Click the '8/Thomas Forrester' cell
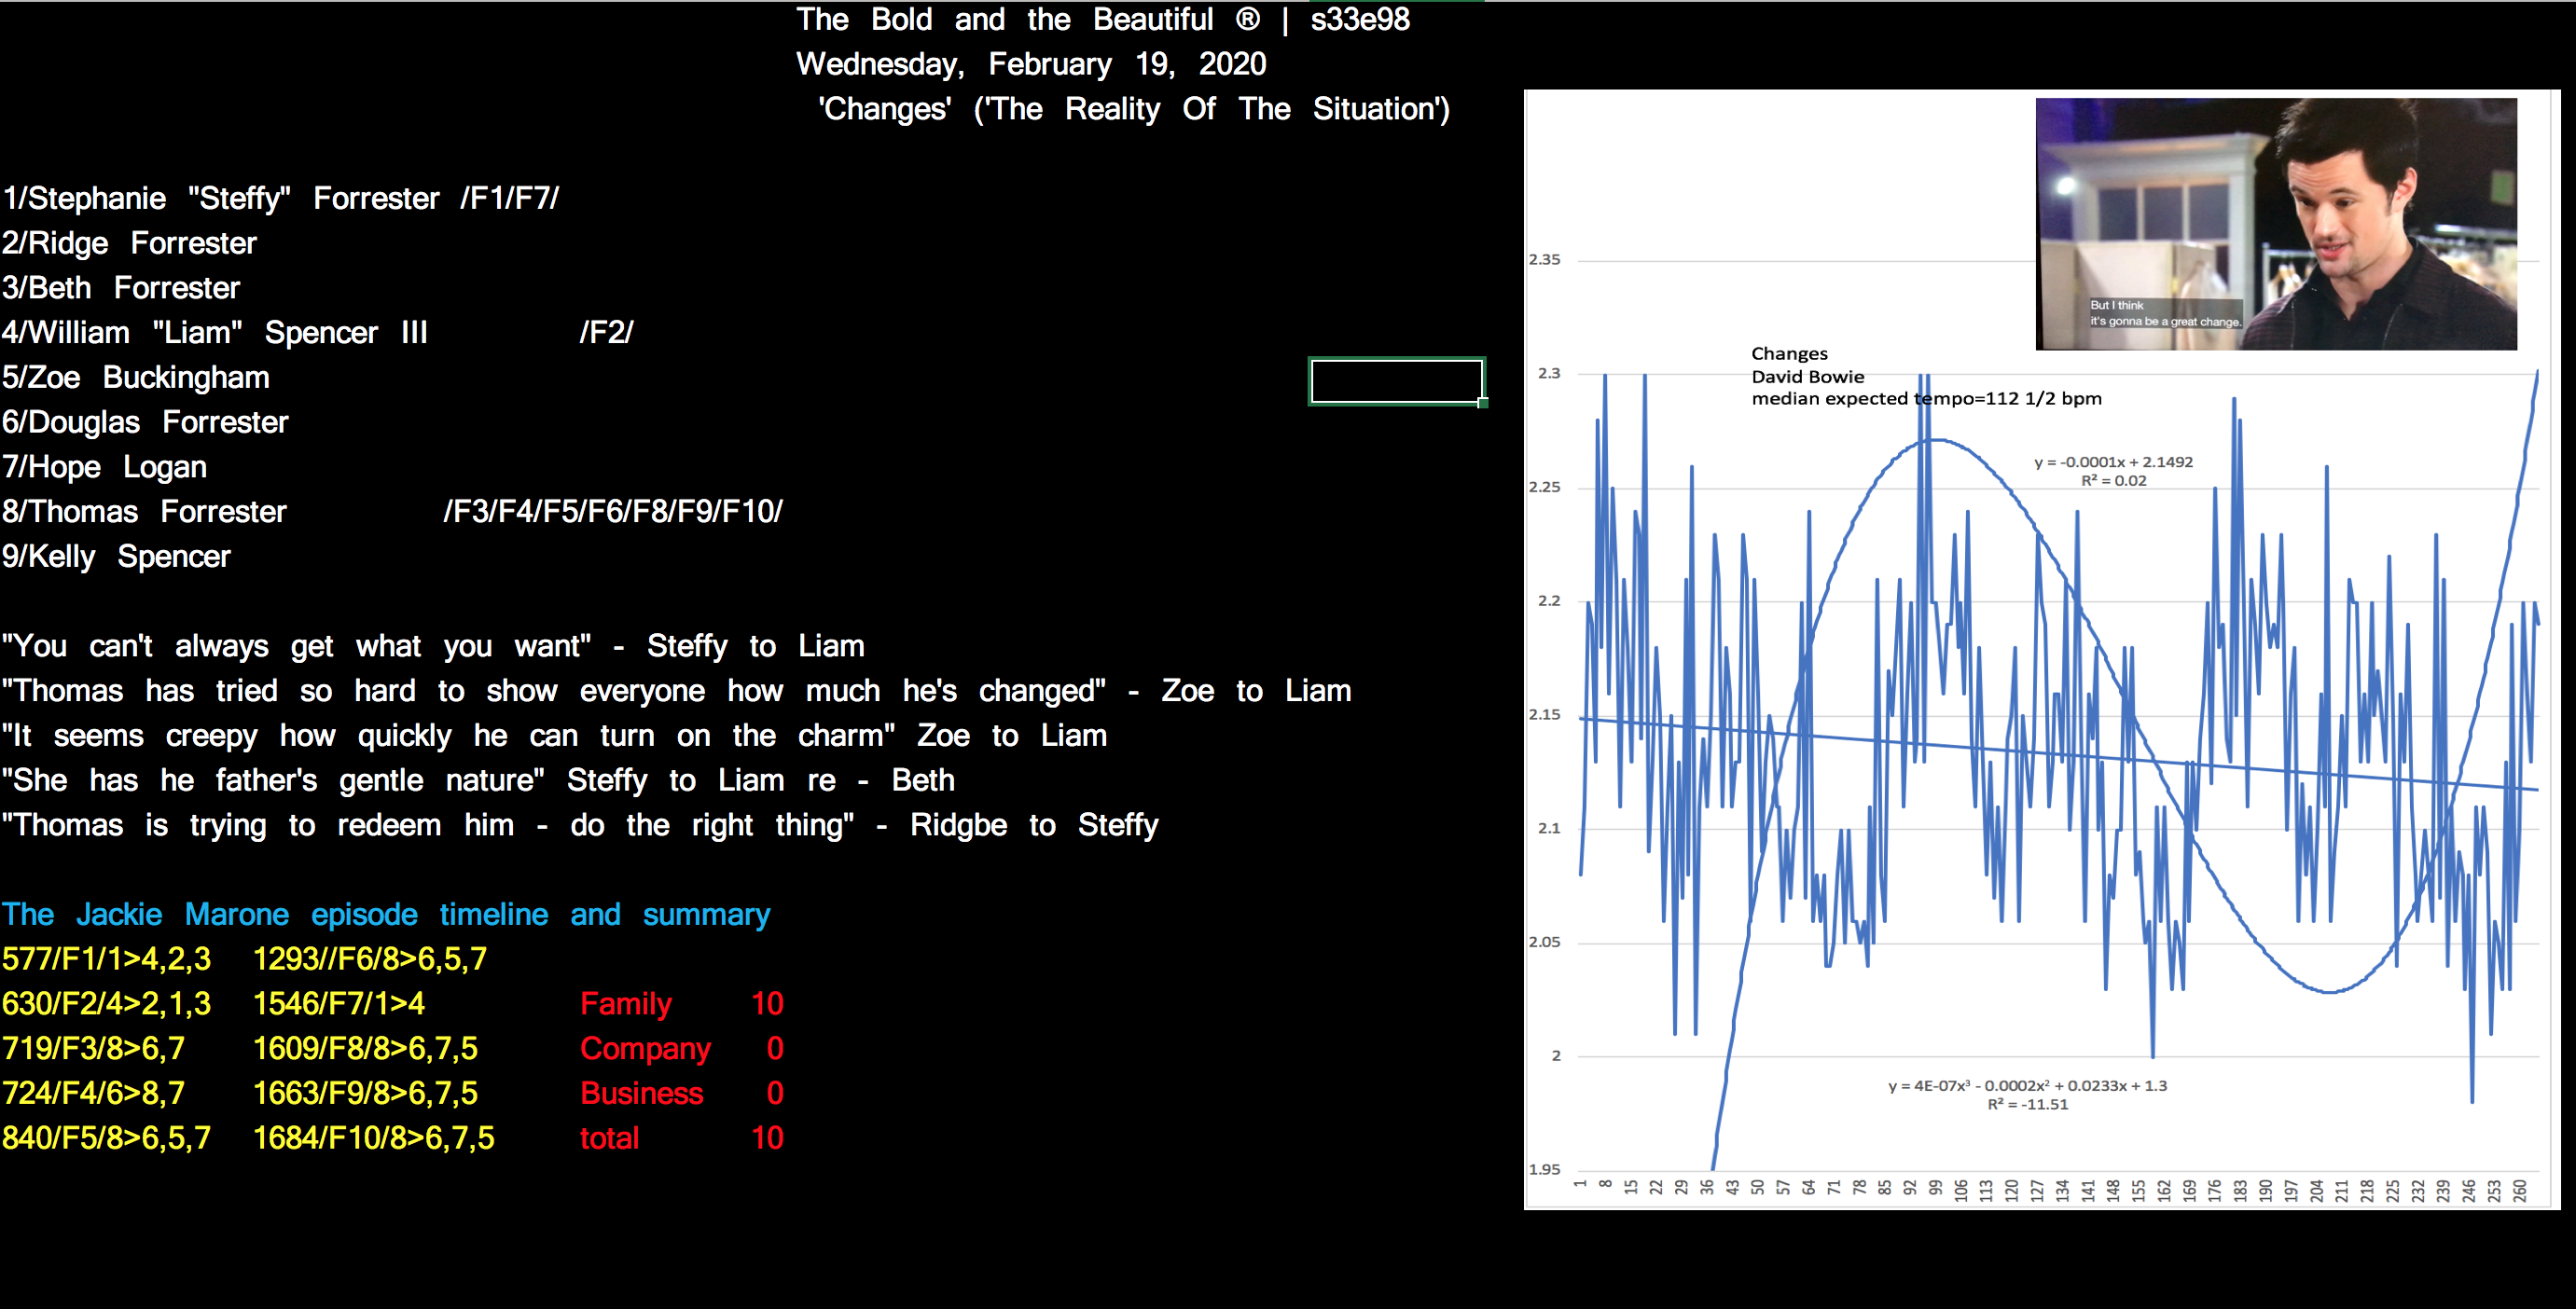Image resolution: width=2576 pixels, height=1309 pixels. (x=145, y=512)
